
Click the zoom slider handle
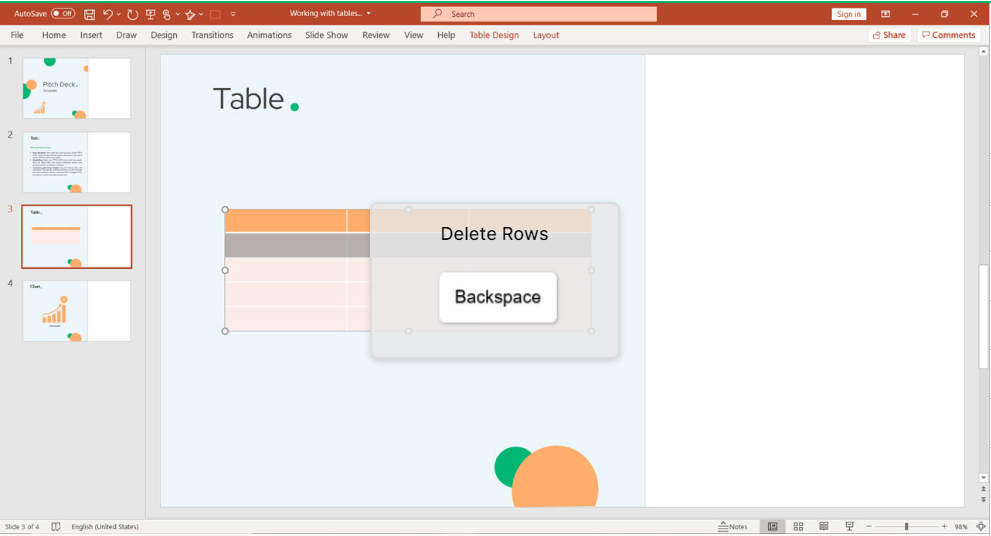(906, 526)
